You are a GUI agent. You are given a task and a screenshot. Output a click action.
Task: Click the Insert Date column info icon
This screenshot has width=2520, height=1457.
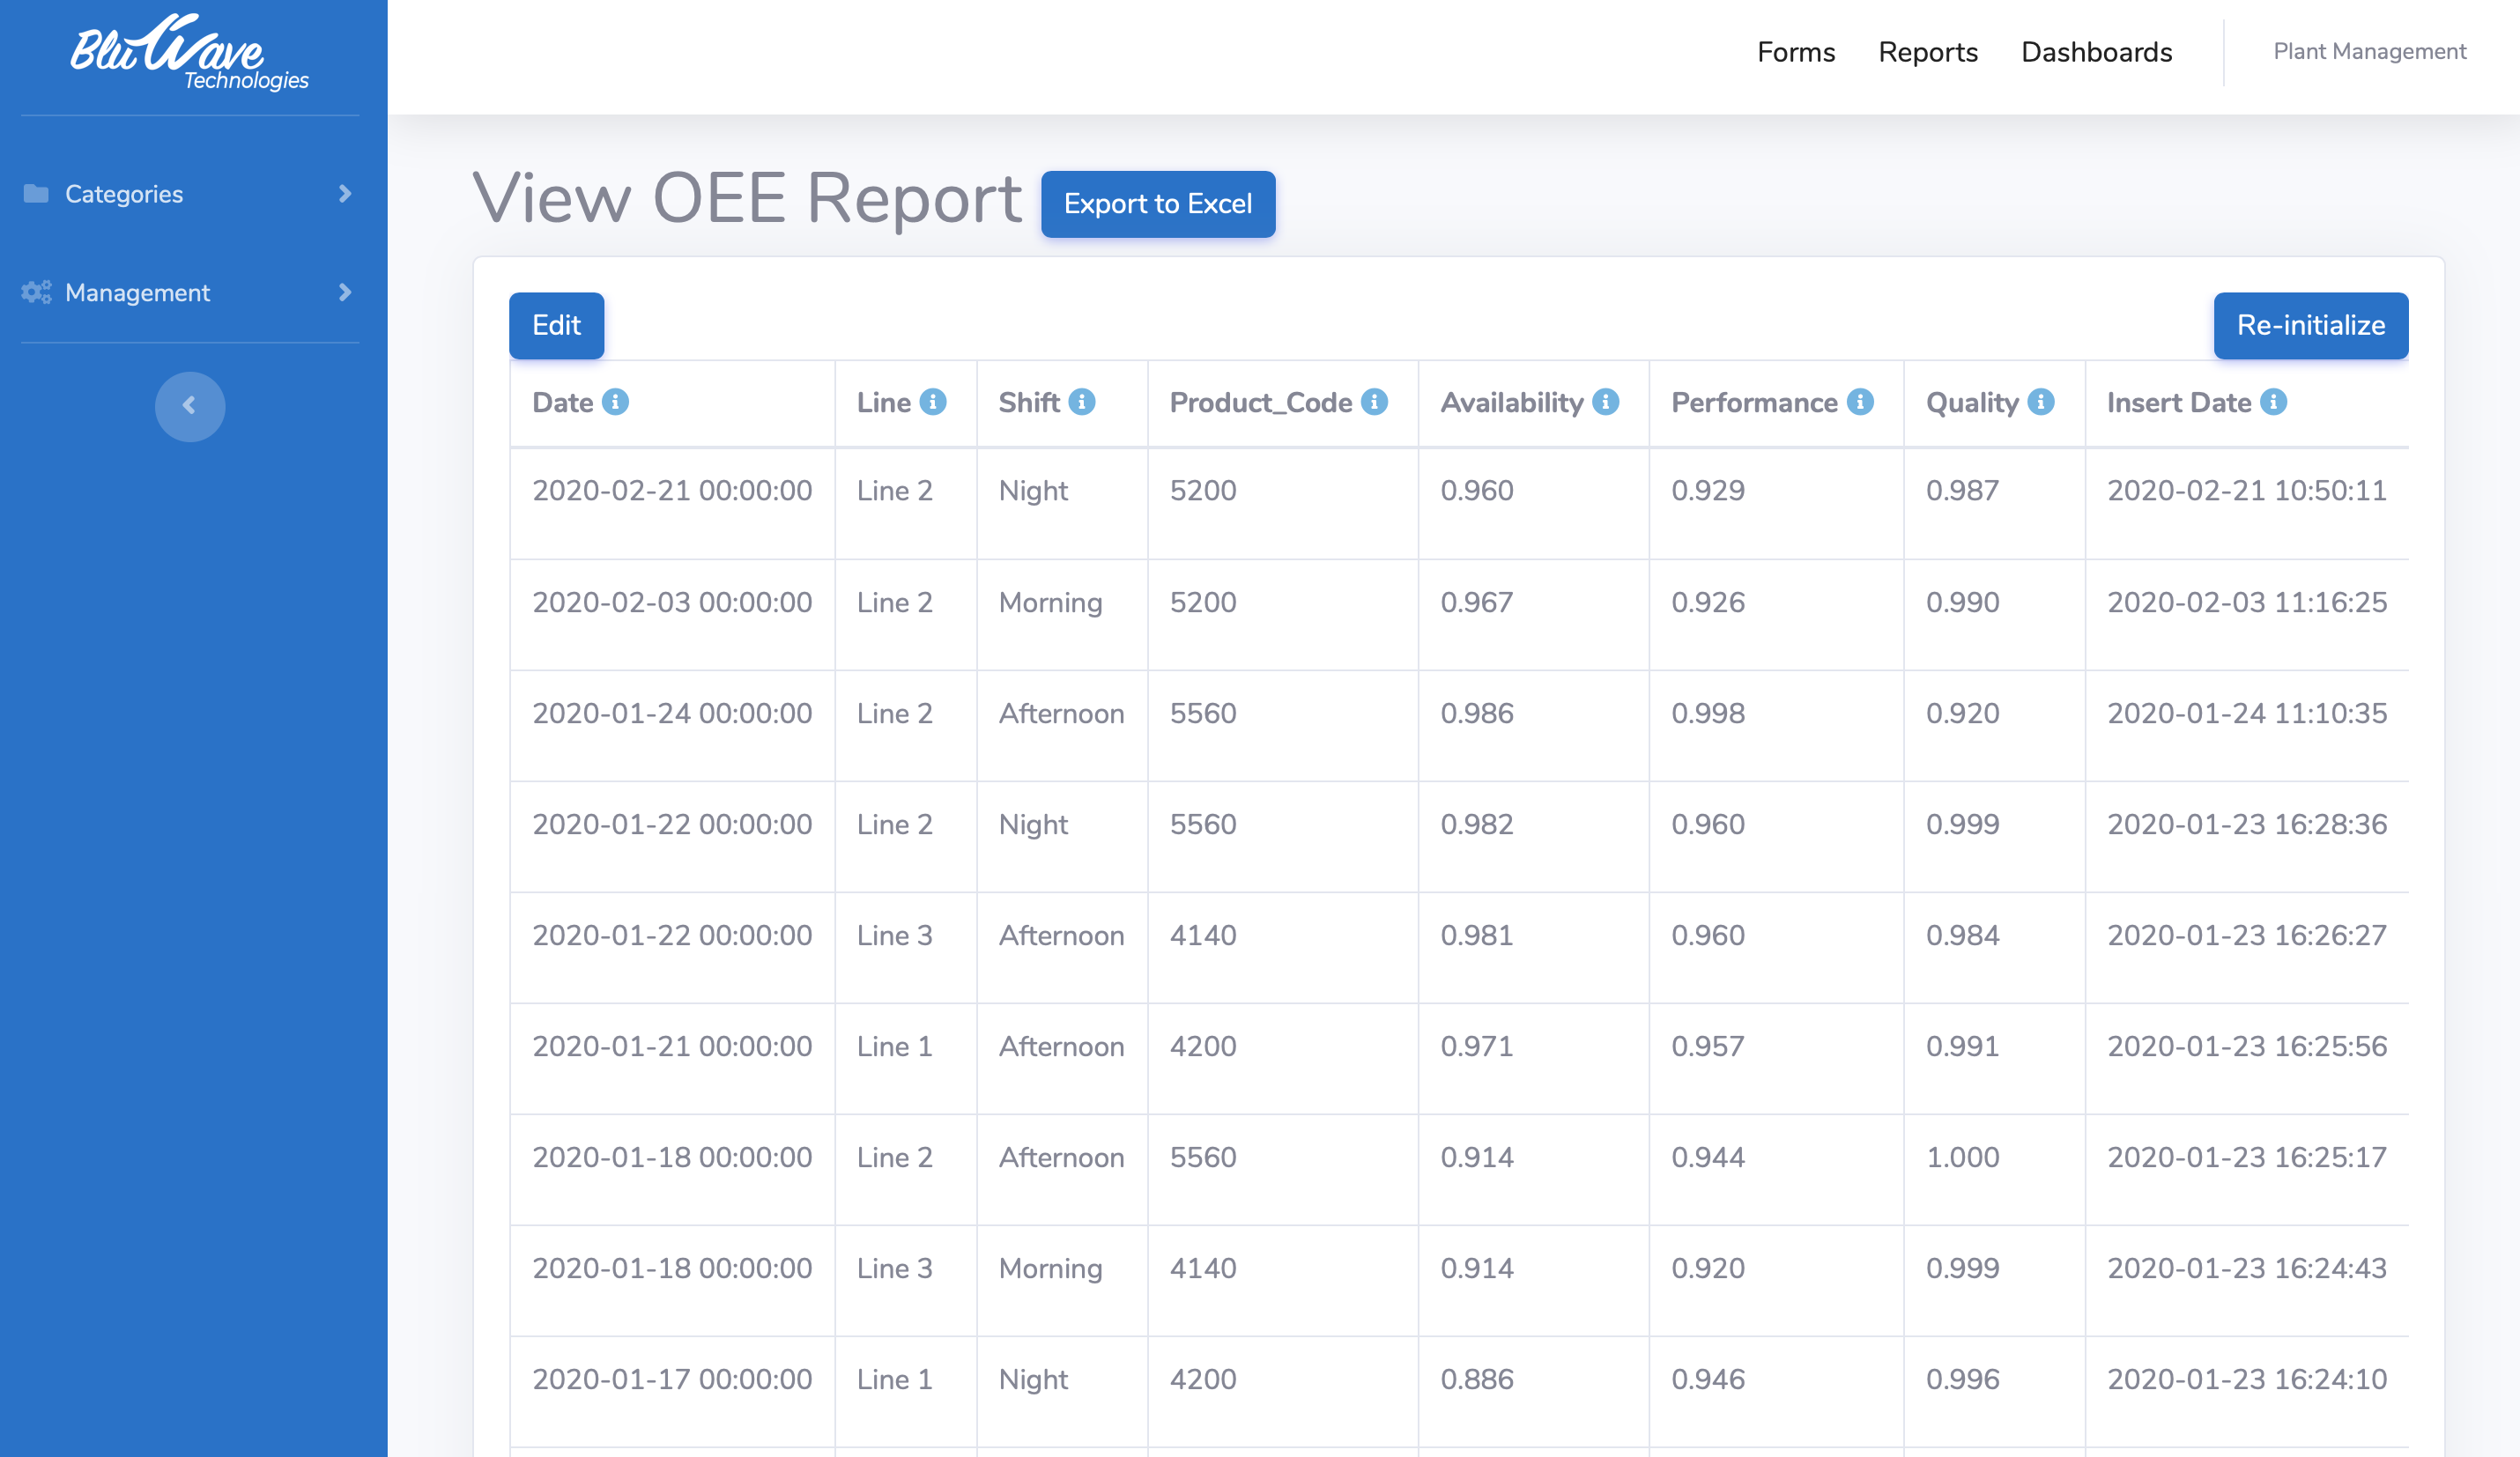pos(2273,402)
